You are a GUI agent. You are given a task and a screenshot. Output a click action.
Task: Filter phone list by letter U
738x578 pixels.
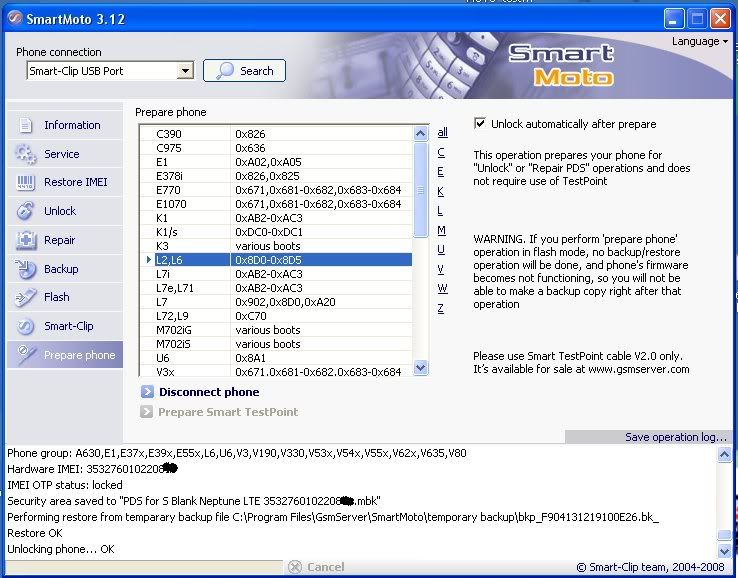pos(441,249)
